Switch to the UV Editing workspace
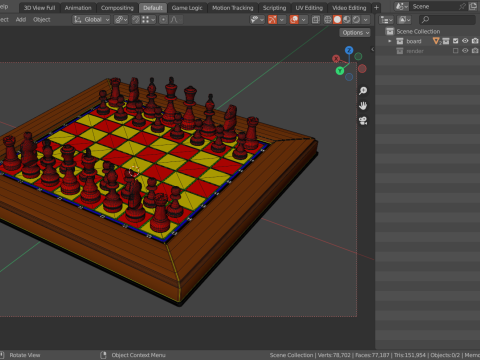 tap(309, 8)
